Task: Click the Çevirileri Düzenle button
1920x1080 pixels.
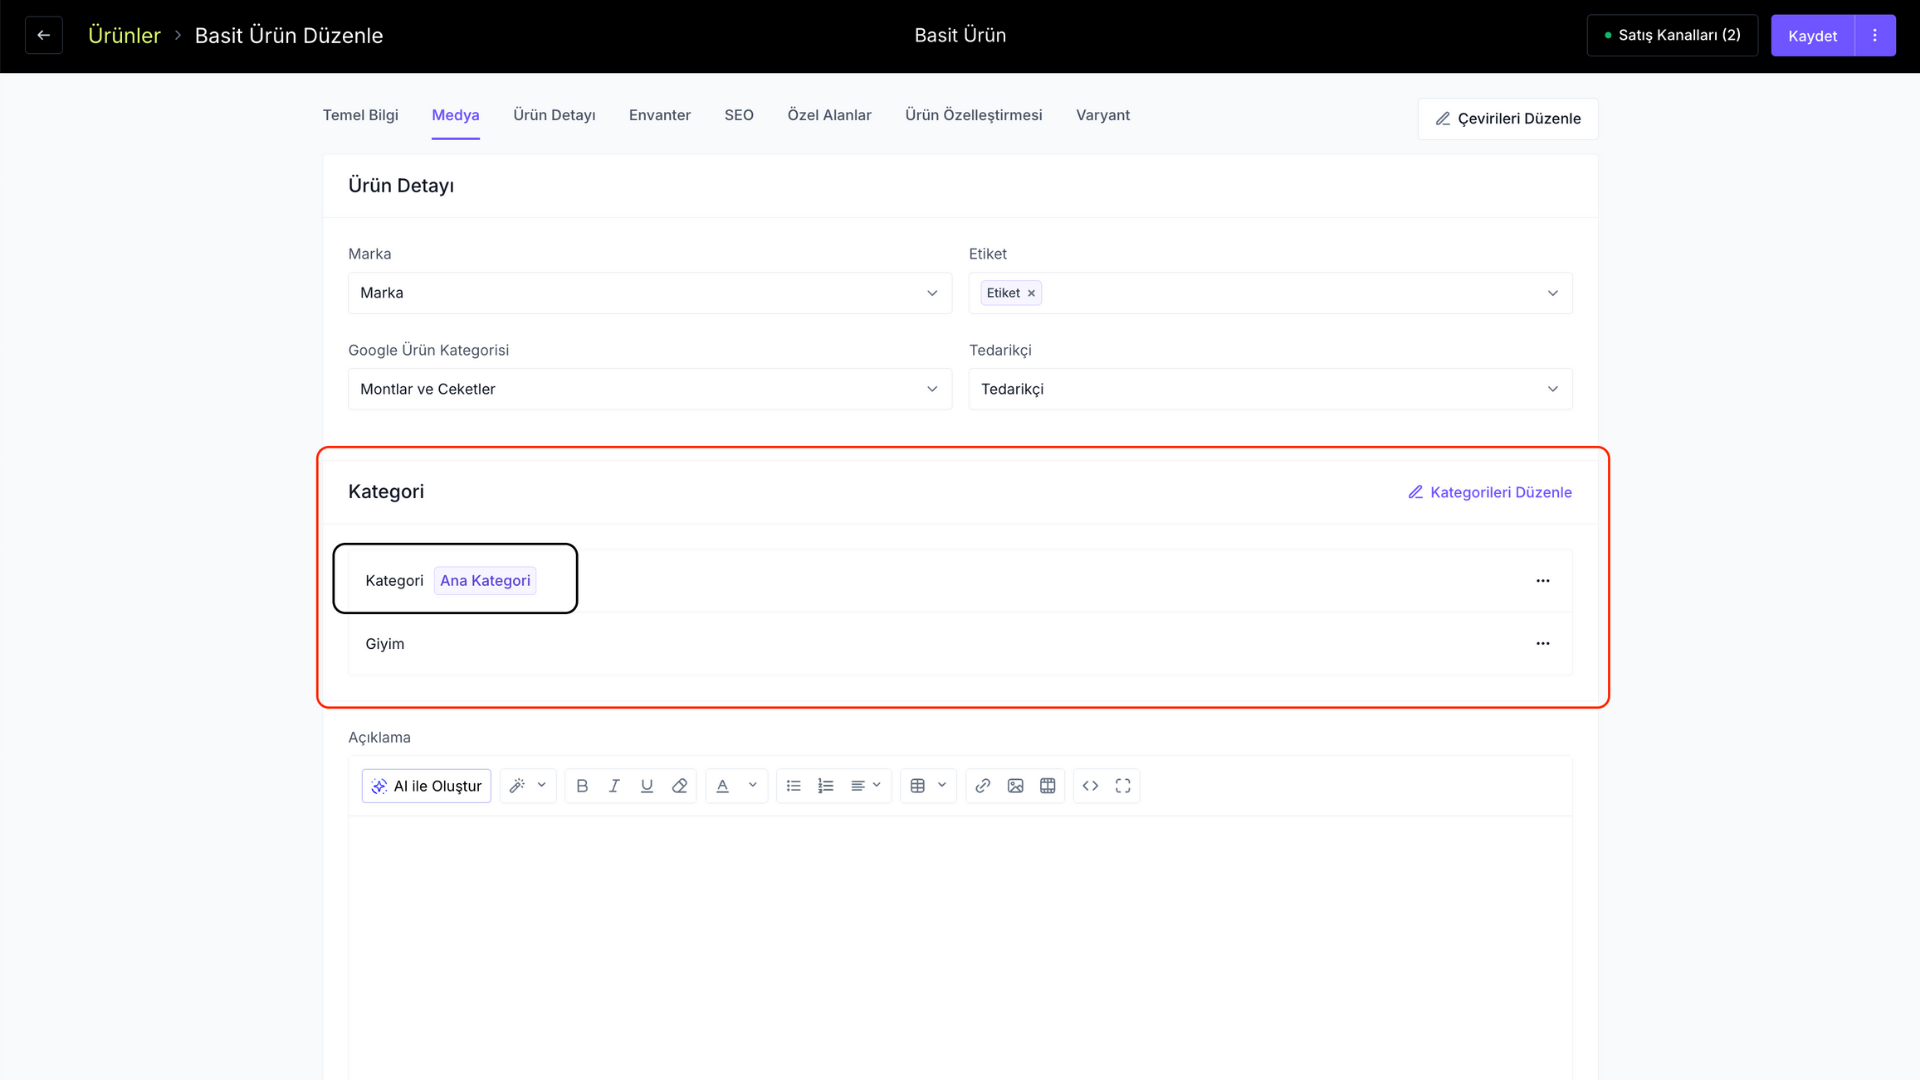Action: click(x=1508, y=119)
